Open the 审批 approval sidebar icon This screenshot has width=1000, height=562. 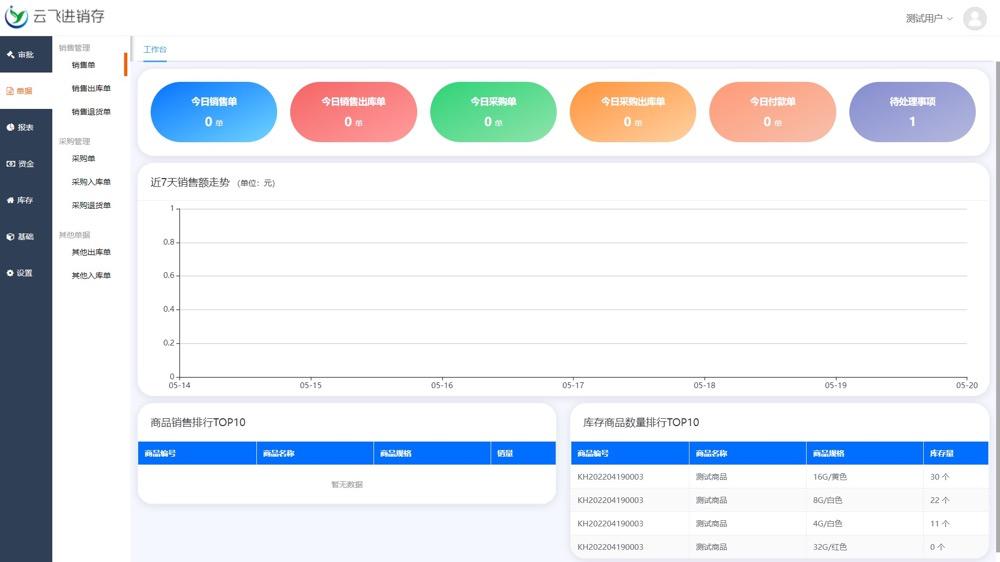(11, 55)
